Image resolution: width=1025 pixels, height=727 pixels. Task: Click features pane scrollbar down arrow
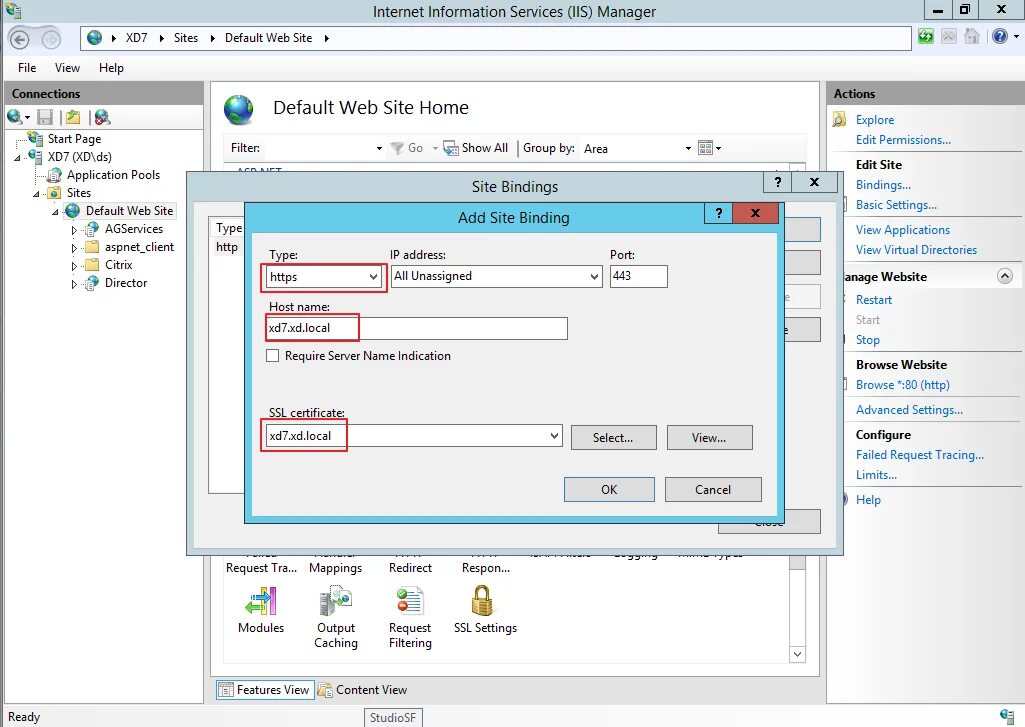[x=797, y=654]
